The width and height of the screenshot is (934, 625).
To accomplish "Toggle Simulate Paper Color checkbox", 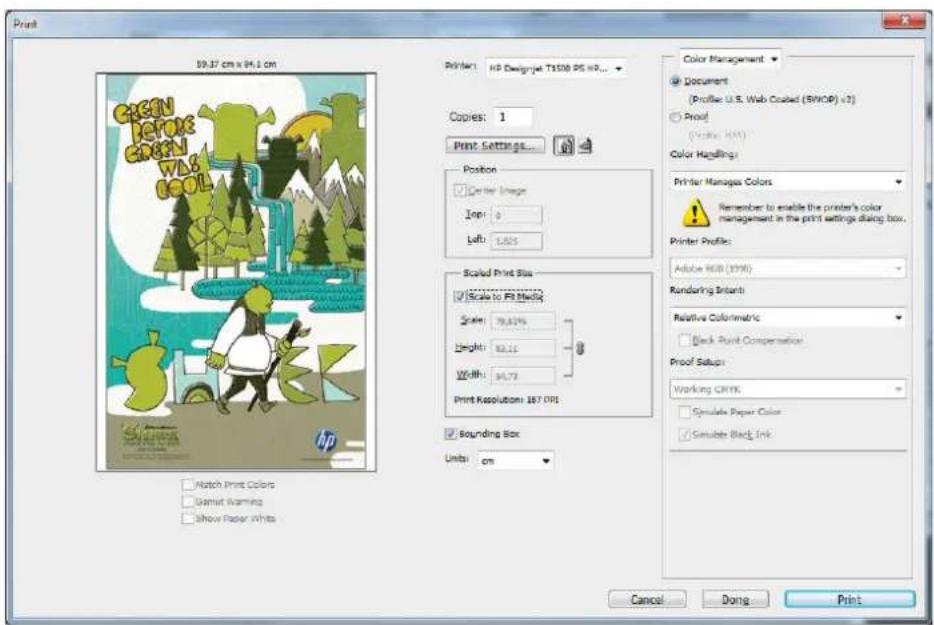I will pos(685,412).
